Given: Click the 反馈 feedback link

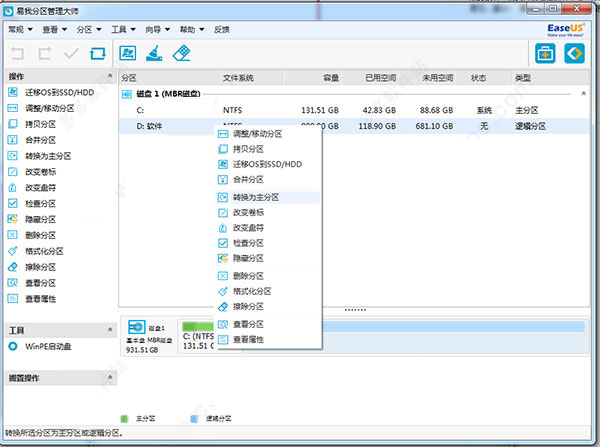Looking at the screenshot, I should click(x=222, y=29).
